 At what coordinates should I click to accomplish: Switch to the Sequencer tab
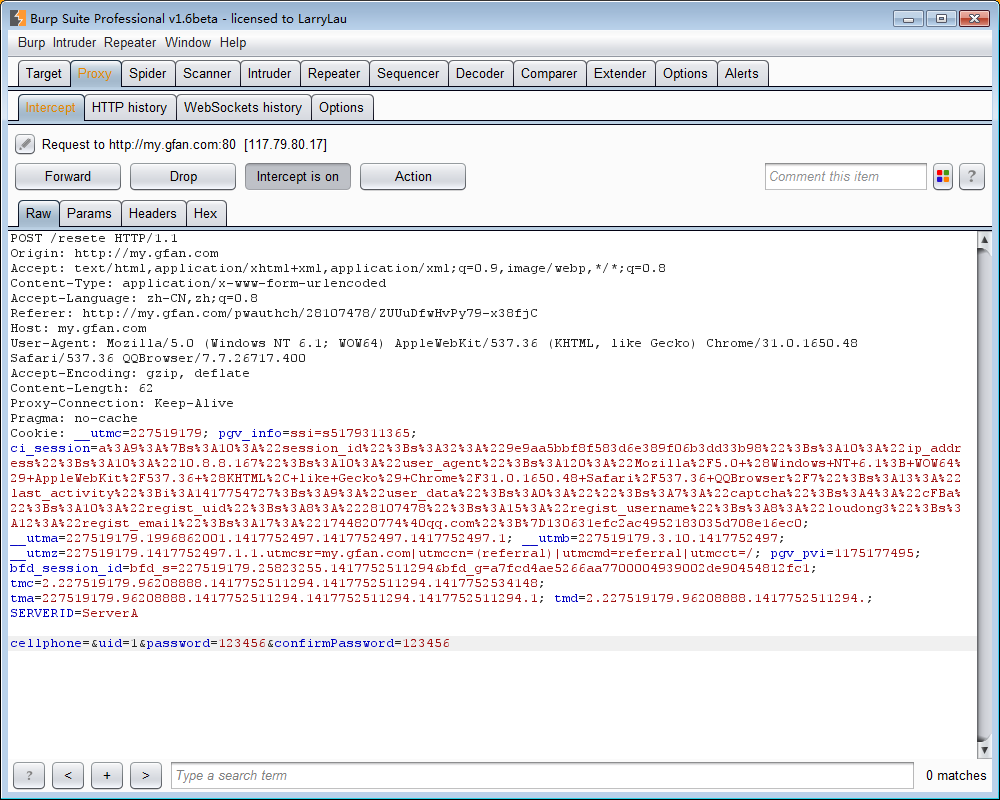click(408, 73)
